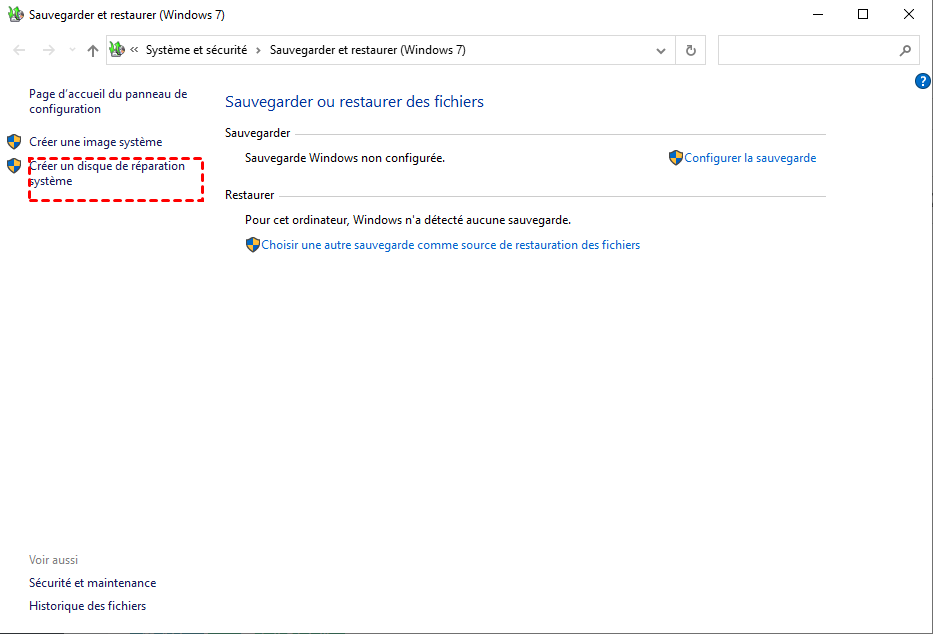Viewport: 933px width, 634px height.
Task: Open the Système et sécurité breadcrumb
Action: 196,50
